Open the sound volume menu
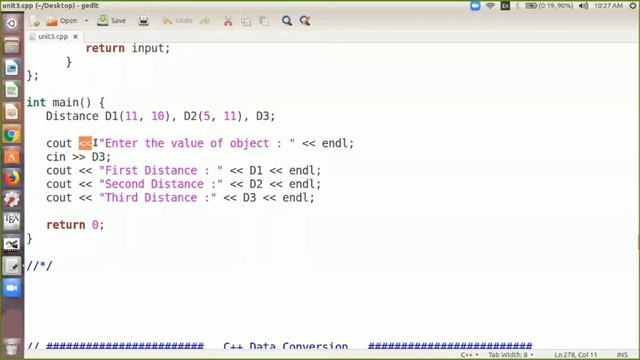This screenshot has height=360, width=640. pos(584,6)
